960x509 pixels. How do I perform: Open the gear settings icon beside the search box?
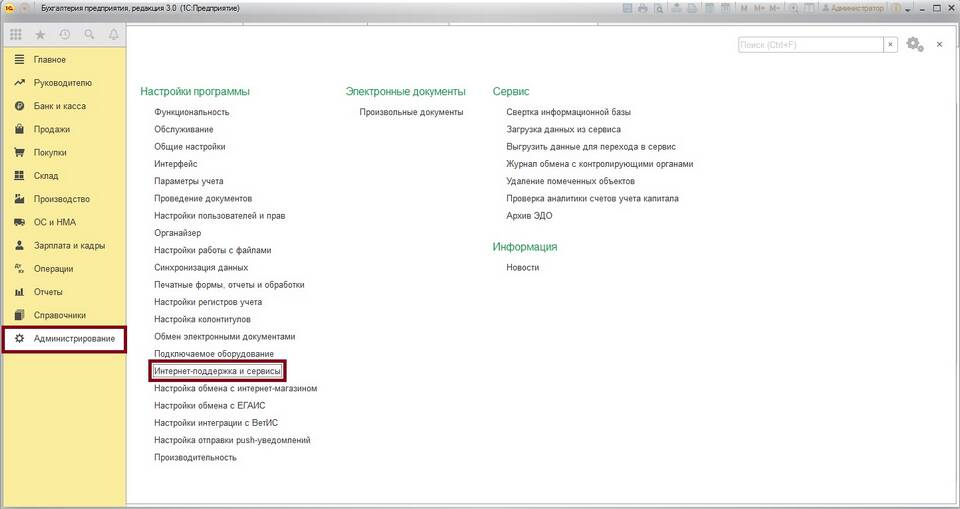(x=913, y=44)
